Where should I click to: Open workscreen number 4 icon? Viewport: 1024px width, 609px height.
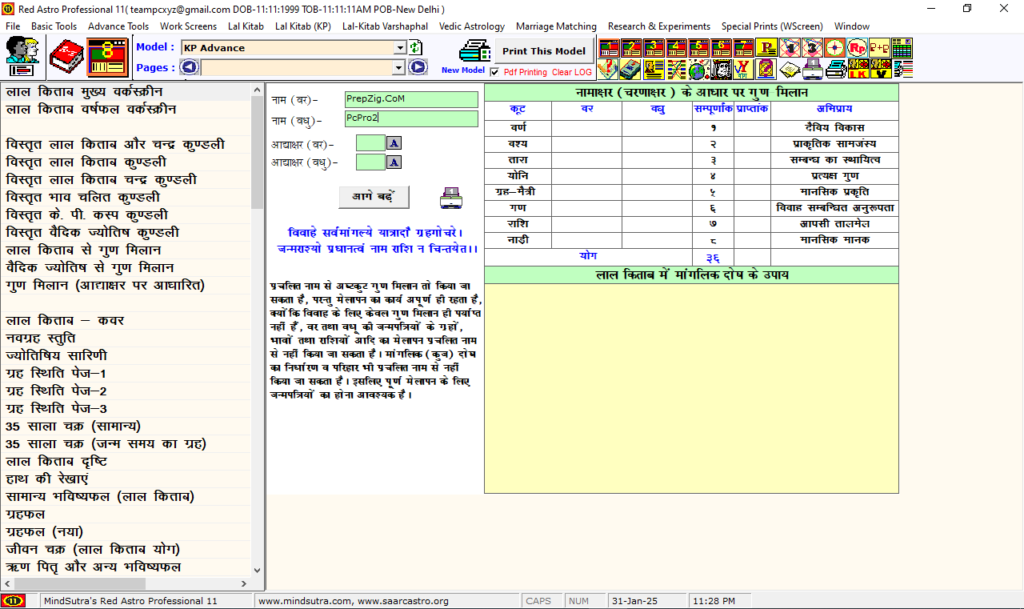coord(677,48)
